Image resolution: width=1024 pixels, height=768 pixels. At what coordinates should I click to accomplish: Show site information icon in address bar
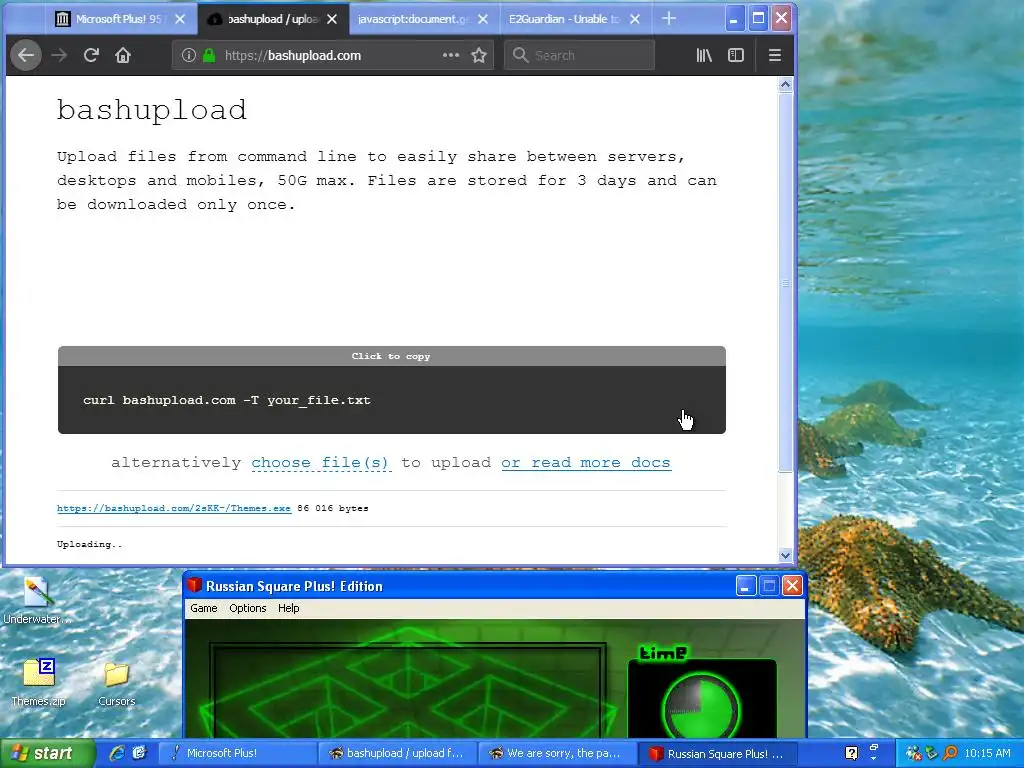click(189, 56)
